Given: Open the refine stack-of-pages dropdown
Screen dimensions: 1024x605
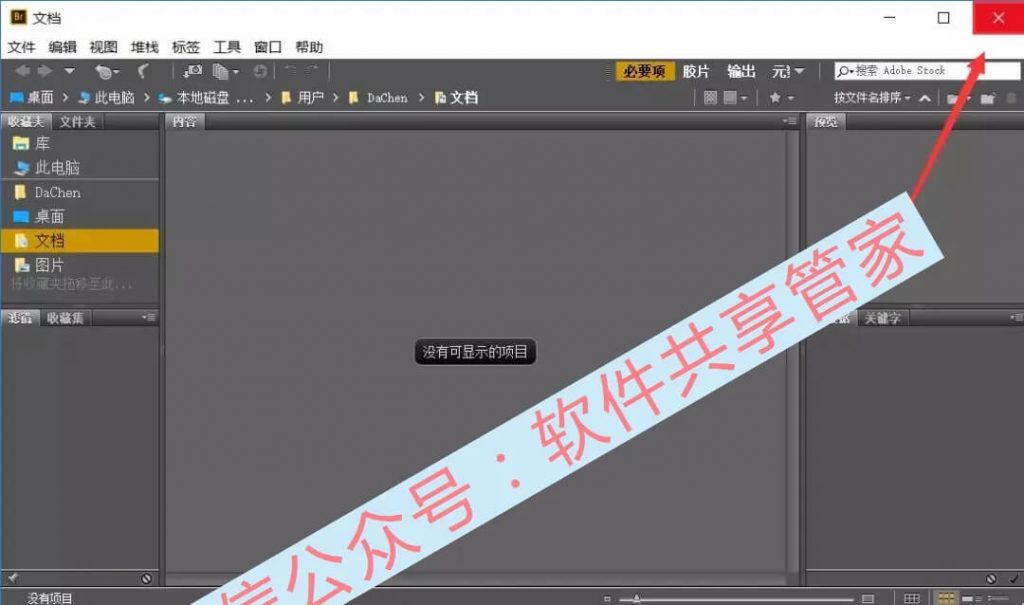Looking at the screenshot, I should pyautogui.click(x=226, y=71).
